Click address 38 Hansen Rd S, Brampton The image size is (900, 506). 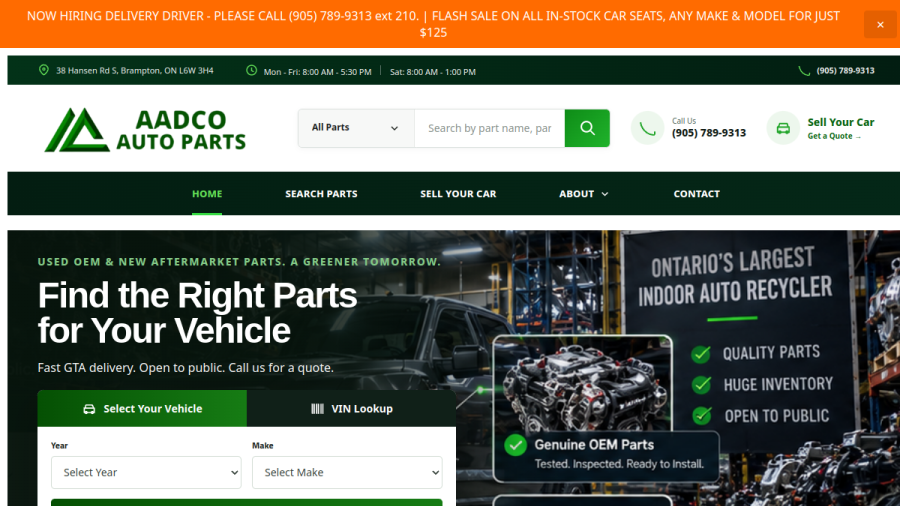(x=134, y=71)
